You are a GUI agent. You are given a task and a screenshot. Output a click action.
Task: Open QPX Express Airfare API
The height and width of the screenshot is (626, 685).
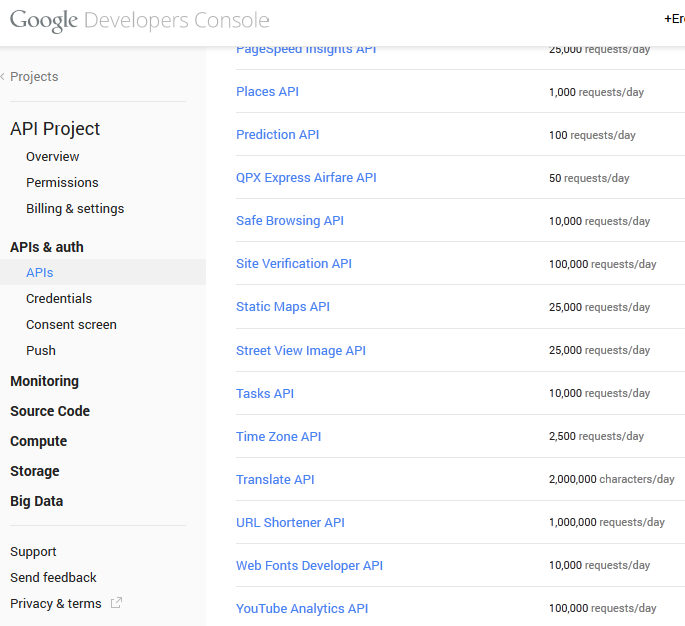click(x=306, y=178)
